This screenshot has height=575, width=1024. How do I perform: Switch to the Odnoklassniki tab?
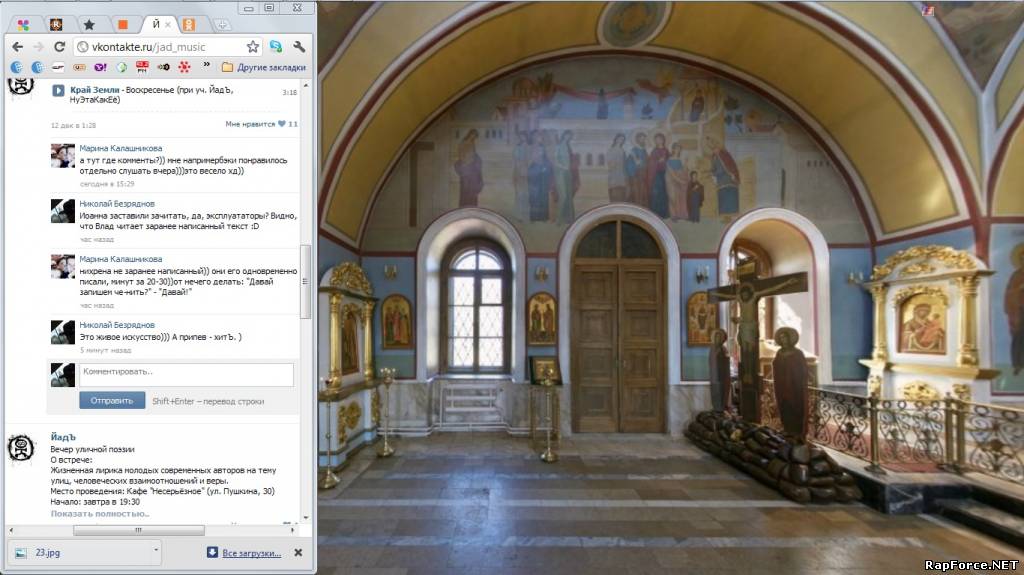pos(189,25)
